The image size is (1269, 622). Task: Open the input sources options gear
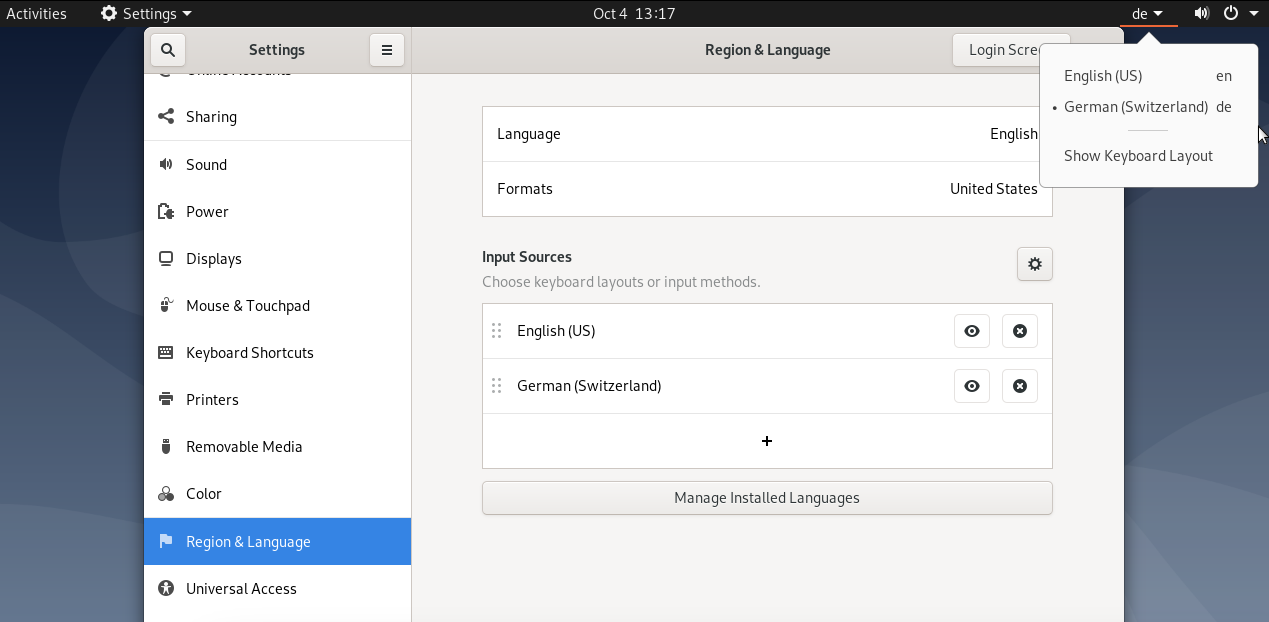tap(1034, 263)
